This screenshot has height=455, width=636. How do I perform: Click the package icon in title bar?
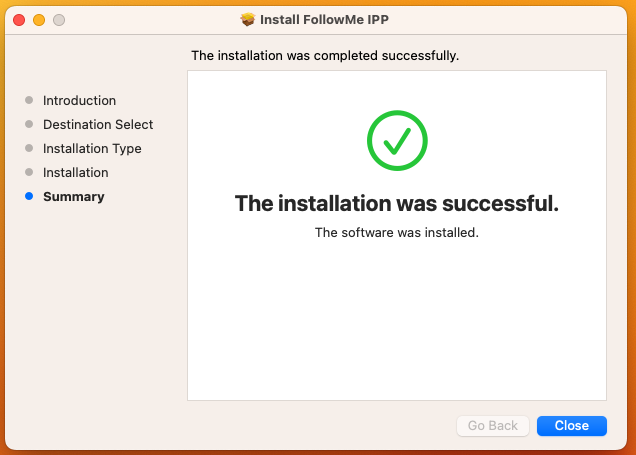tap(247, 19)
